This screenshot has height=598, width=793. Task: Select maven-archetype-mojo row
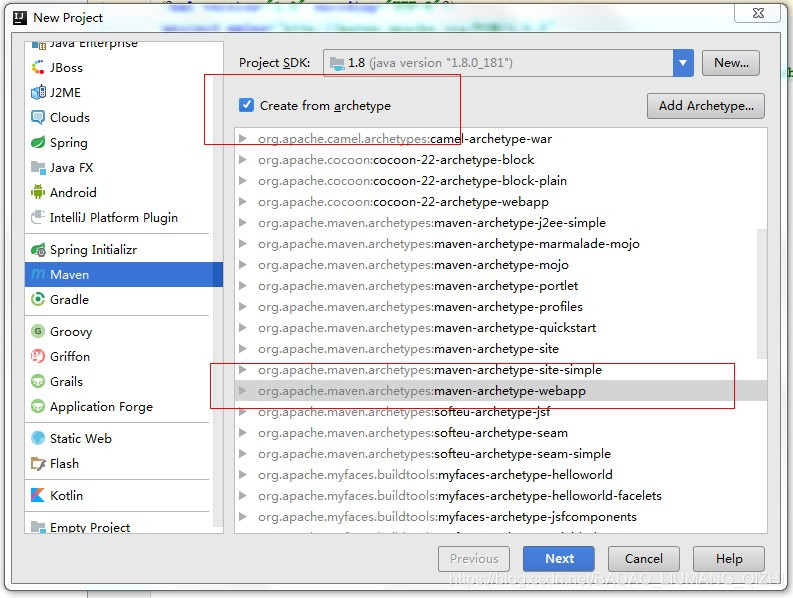click(501, 265)
